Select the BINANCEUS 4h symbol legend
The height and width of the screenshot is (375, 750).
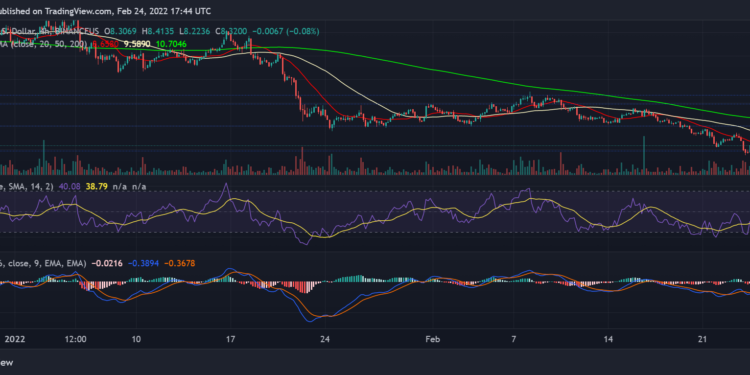tap(50, 32)
